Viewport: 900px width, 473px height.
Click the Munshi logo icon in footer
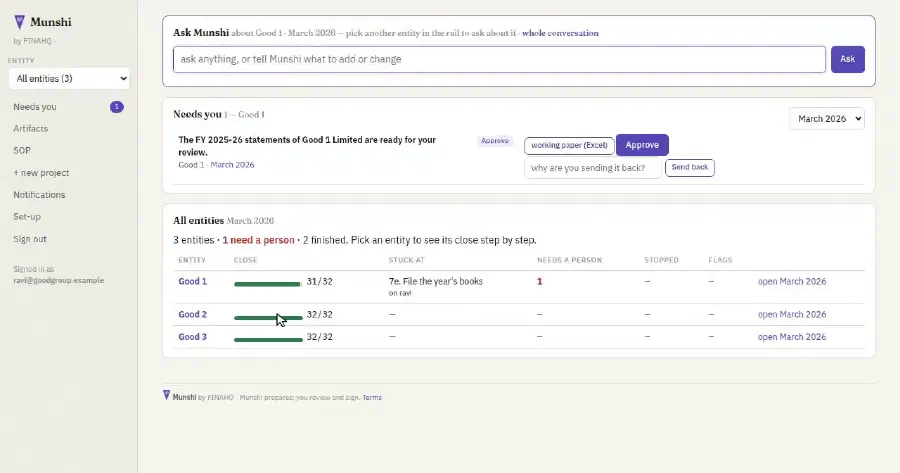[x=166, y=396]
